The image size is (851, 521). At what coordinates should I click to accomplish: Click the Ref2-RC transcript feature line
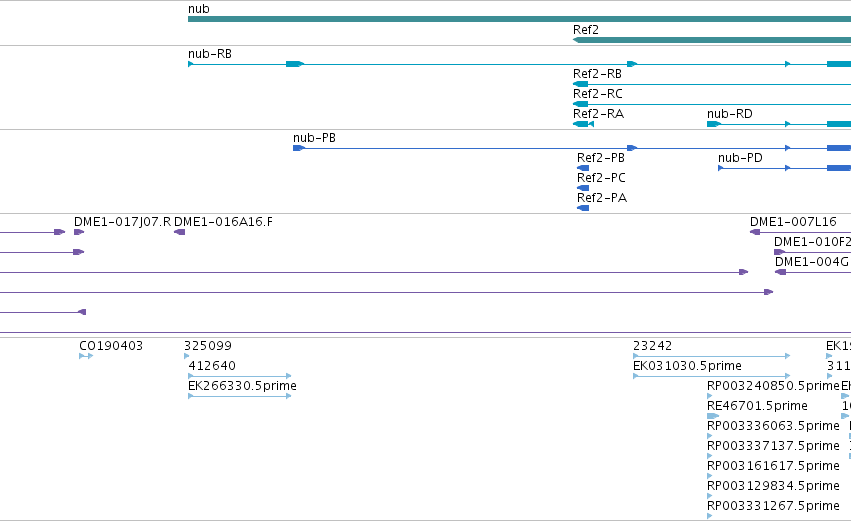(712, 104)
